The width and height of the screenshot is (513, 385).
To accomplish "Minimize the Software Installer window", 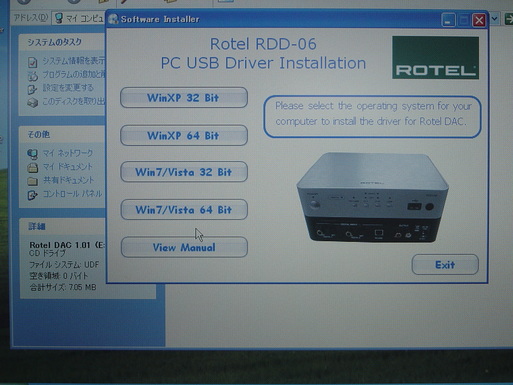I will point(448,20).
